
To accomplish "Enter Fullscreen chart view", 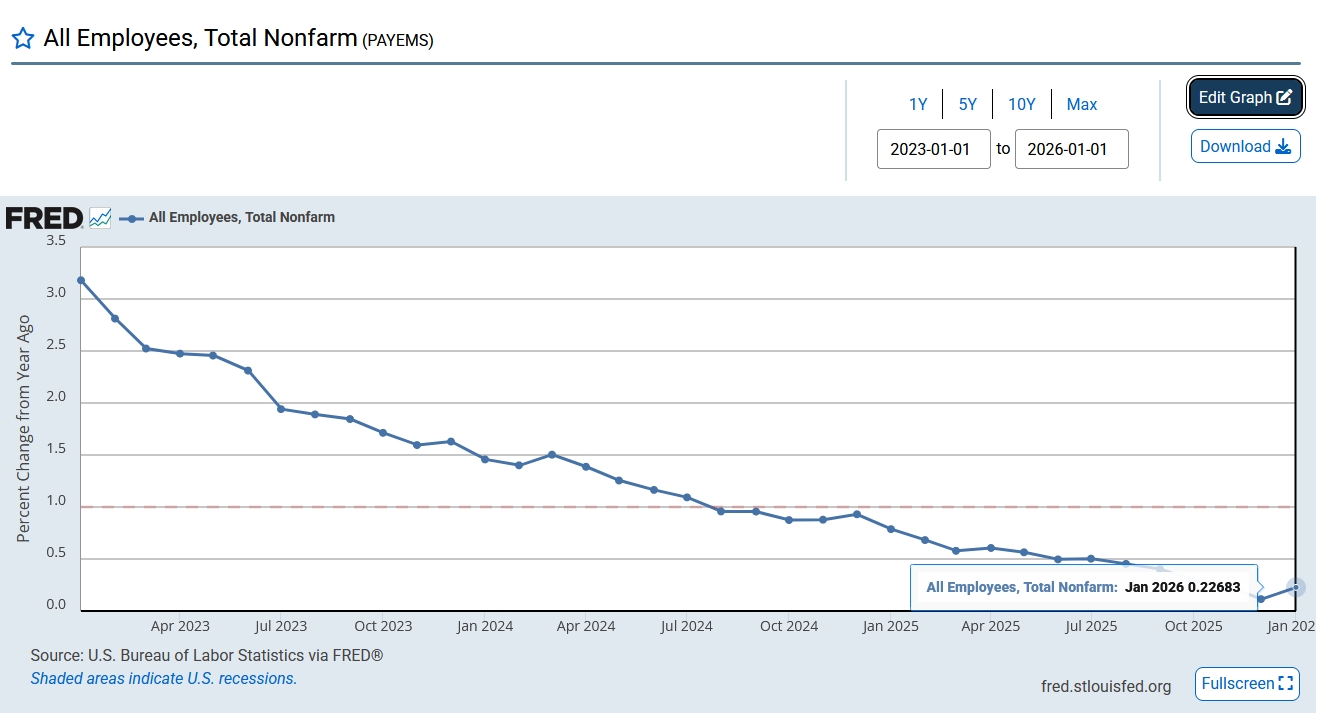I will click(1247, 684).
